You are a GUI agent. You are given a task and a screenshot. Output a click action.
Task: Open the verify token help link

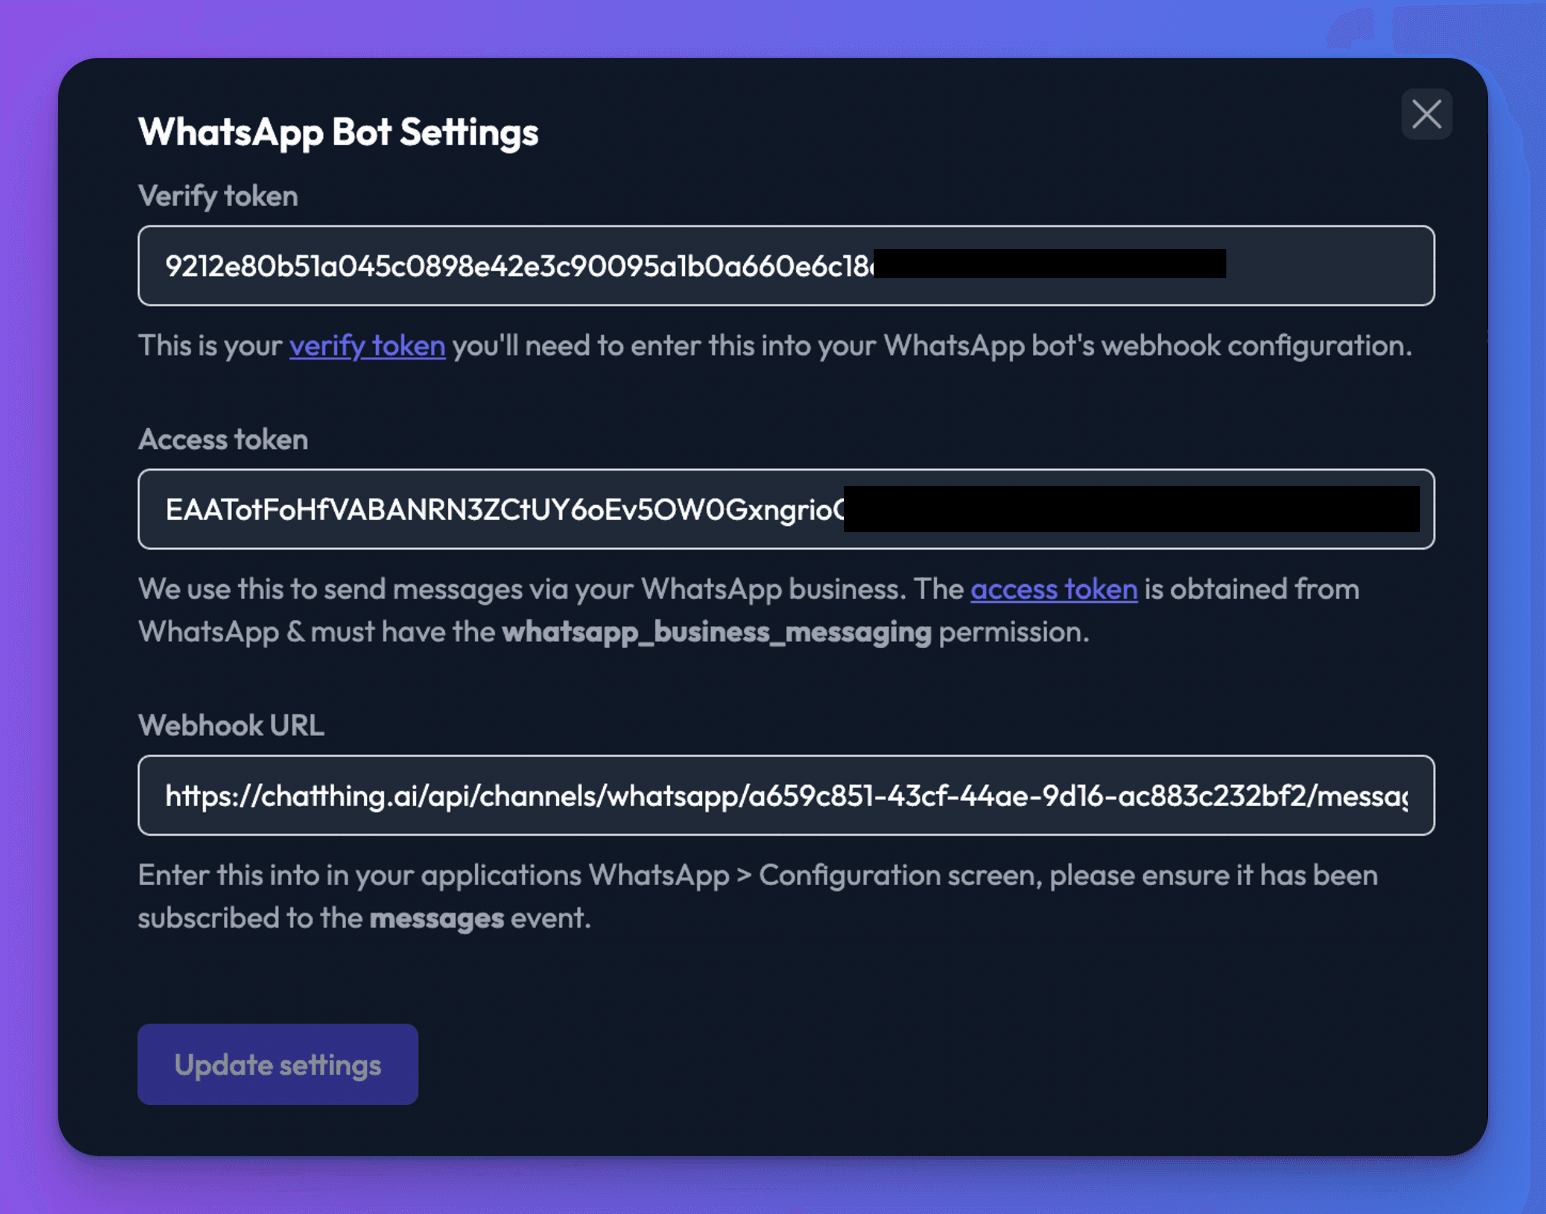click(x=367, y=346)
